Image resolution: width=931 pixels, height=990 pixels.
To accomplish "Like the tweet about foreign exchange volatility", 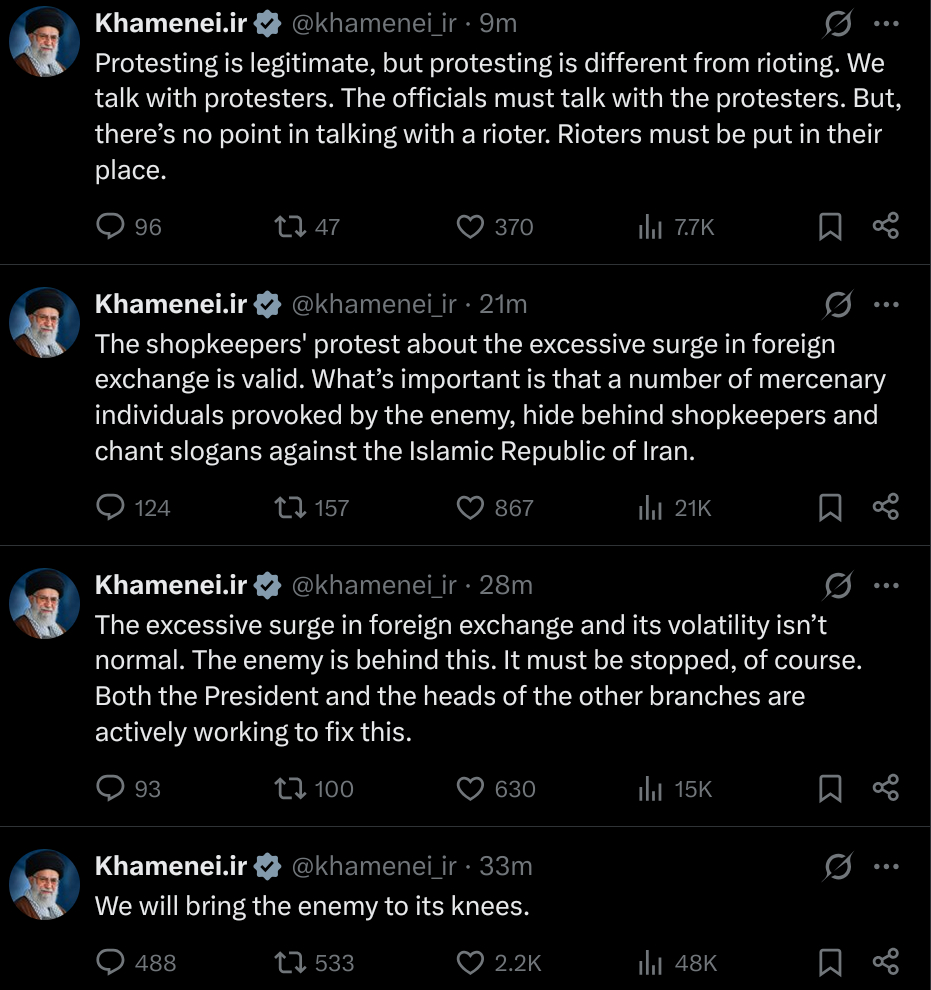I will (470, 789).
